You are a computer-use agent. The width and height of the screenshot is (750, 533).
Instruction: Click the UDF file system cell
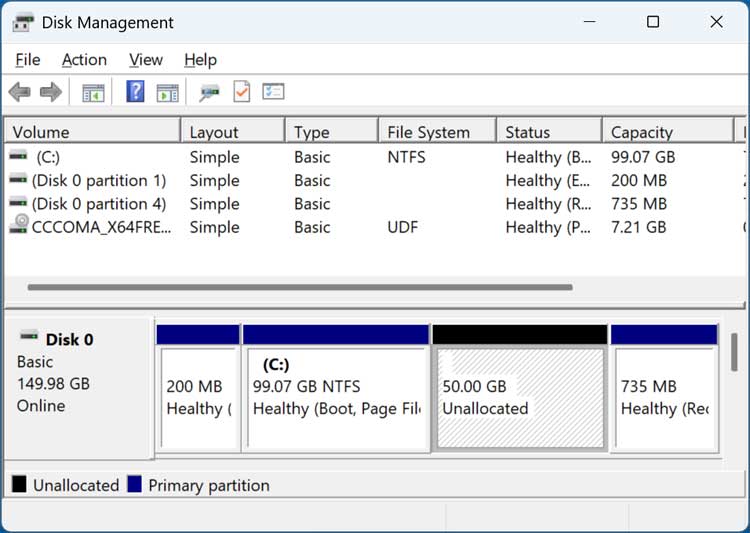coord(403,227)
